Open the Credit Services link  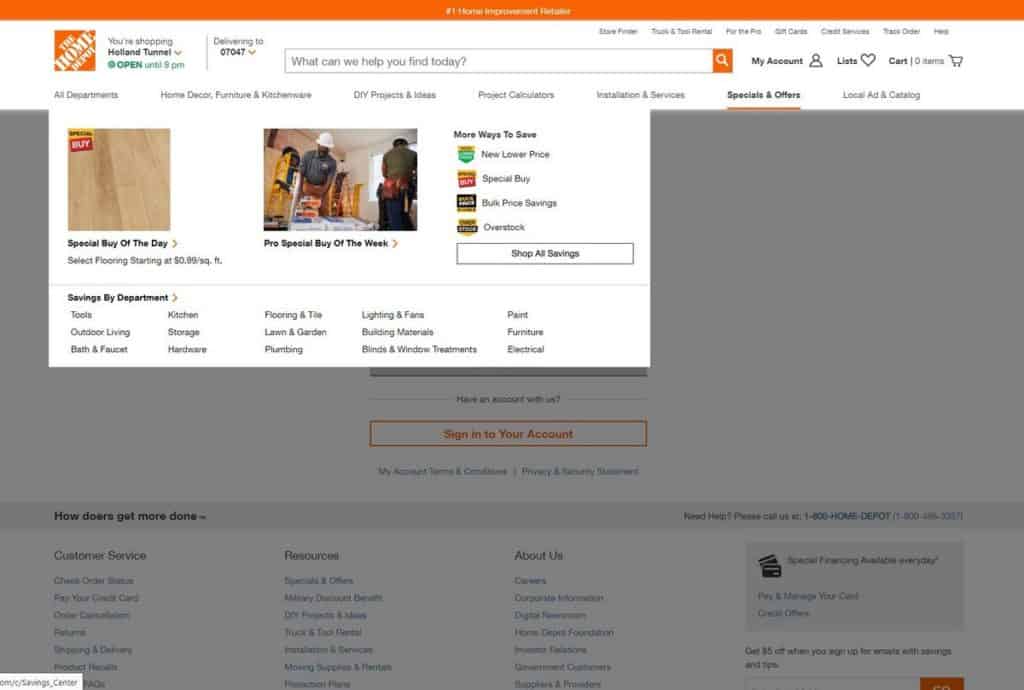[845, 31]
